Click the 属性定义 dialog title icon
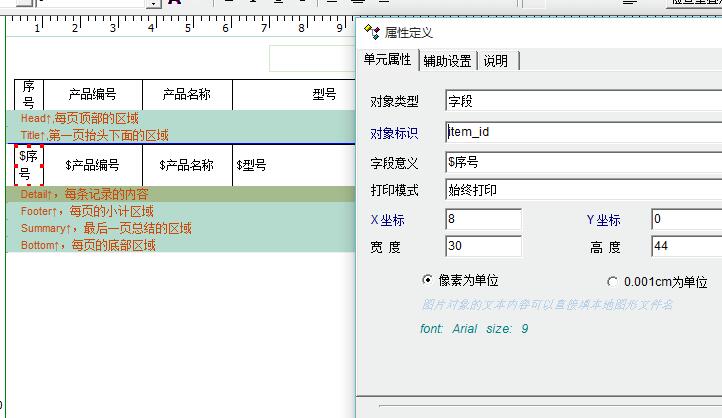 point(372,33)
